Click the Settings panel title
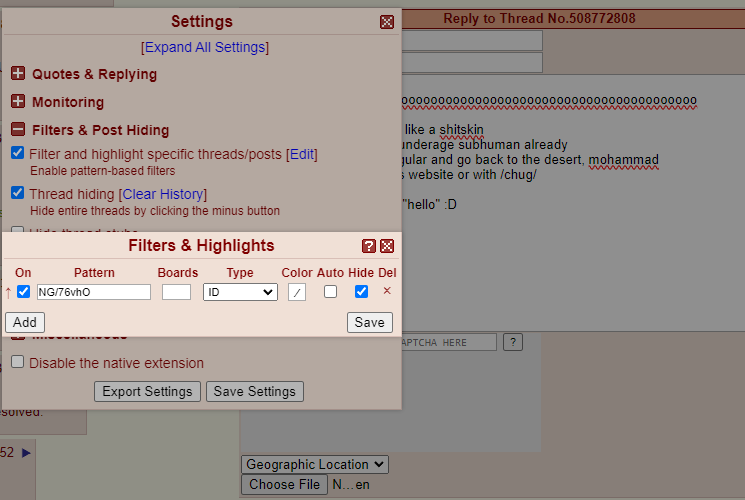The image size is (745, 500). pos(202,21)
